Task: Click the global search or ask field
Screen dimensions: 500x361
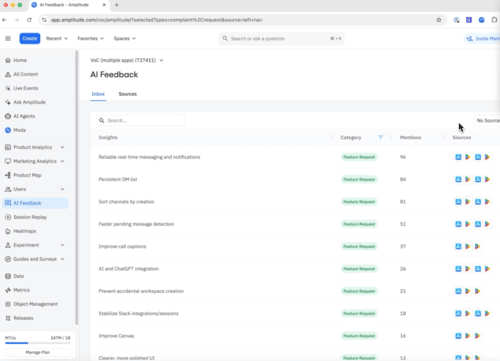Action: (x=282, y=39)
